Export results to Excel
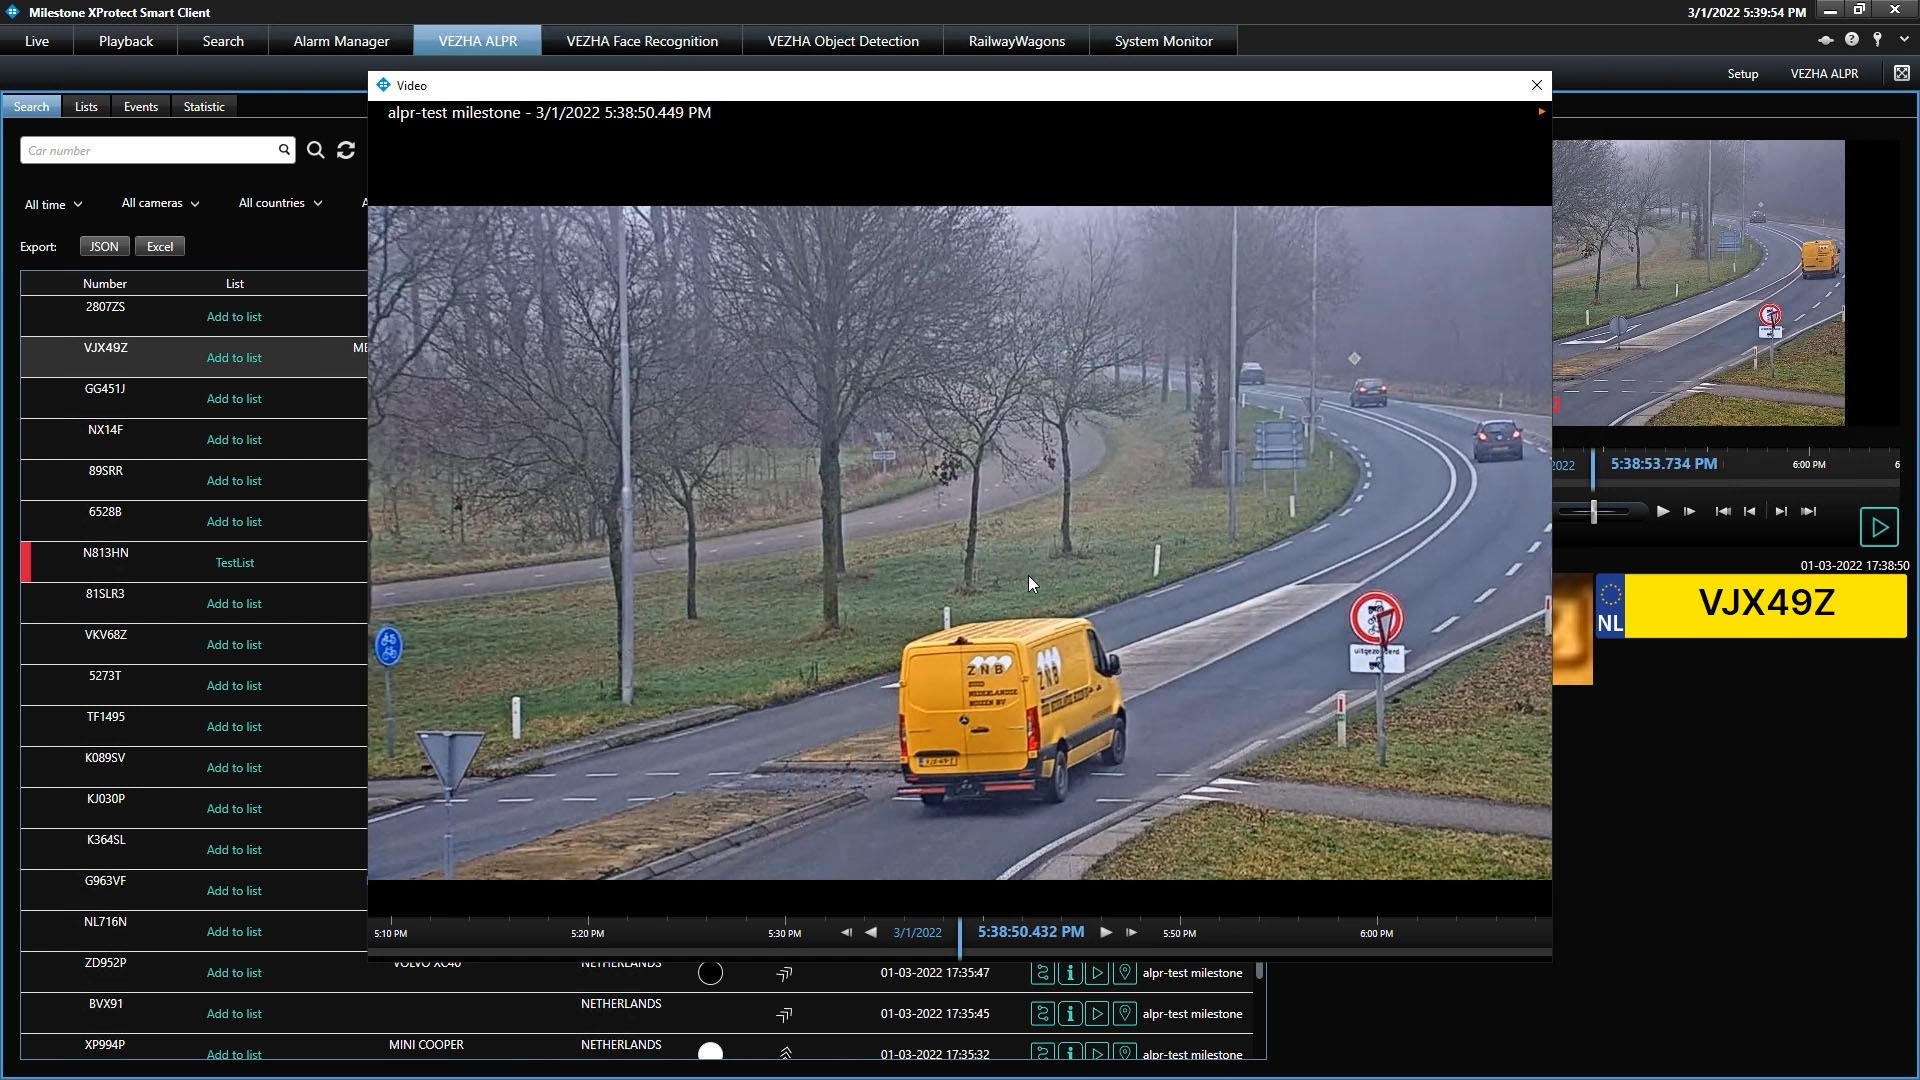Screen dimensions: 1920x1080 pos(160,246)
